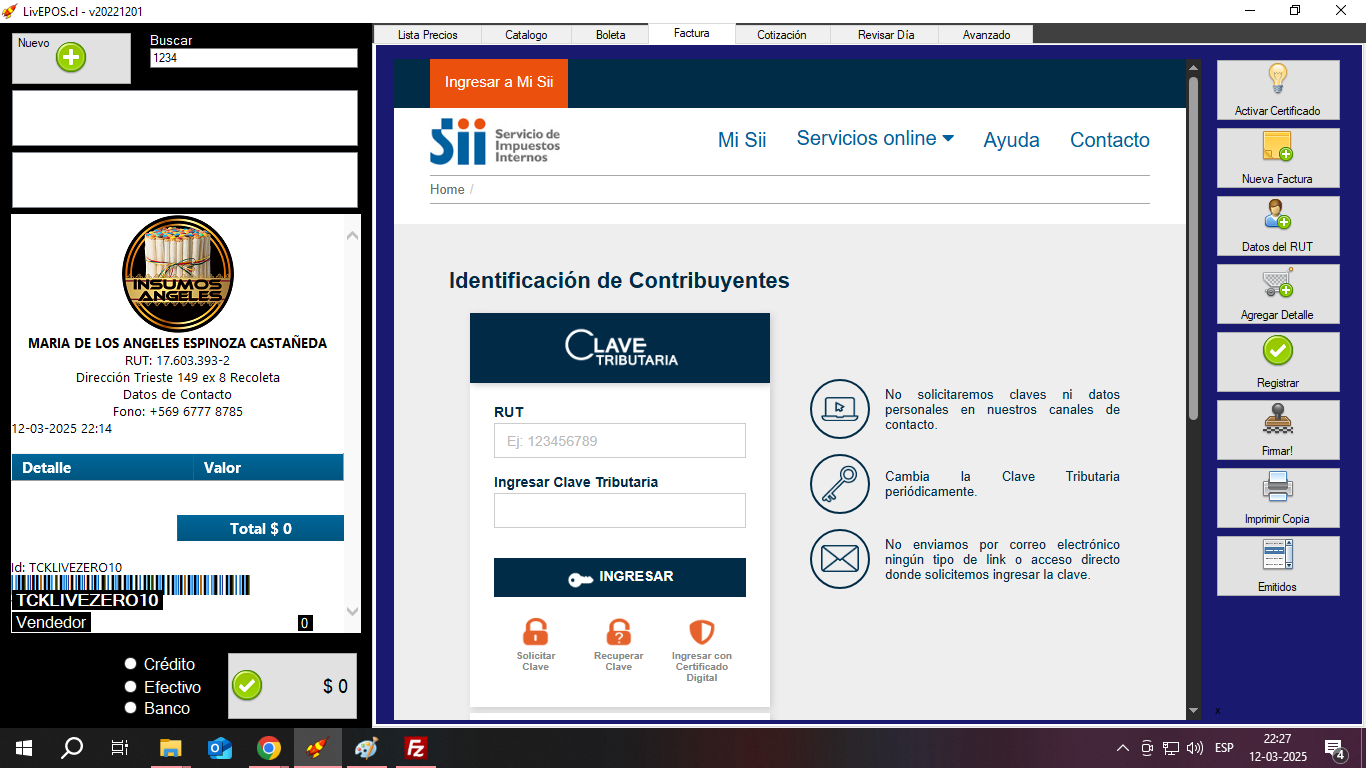Viewport: 1366px width, 768px height.
Task: Open Paint app in taskbar
Action: [367, 747]
